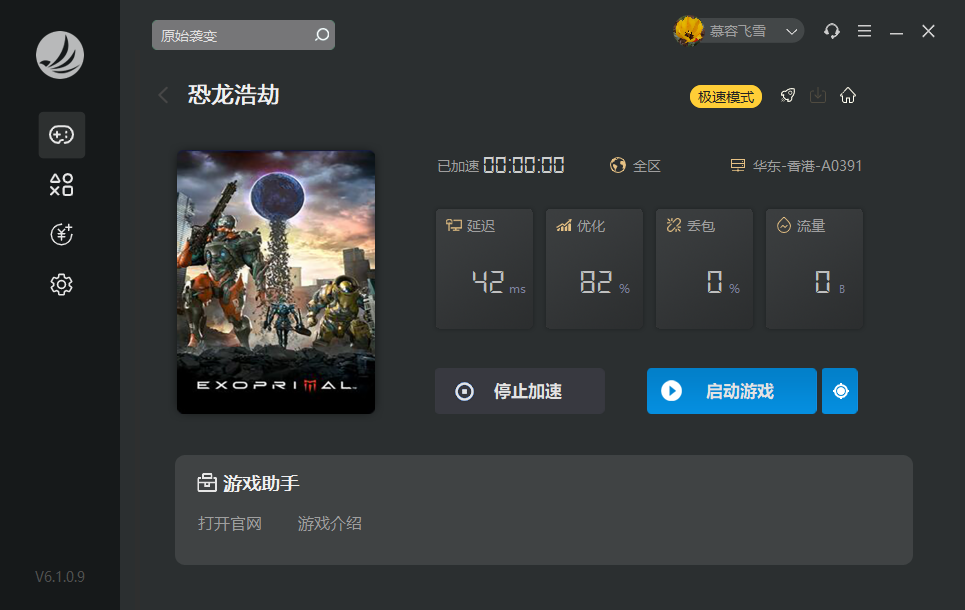The height and width of the screenshot is (610, 965).
Task: Open the 打开官网 official website link
Action: (230, 523)
